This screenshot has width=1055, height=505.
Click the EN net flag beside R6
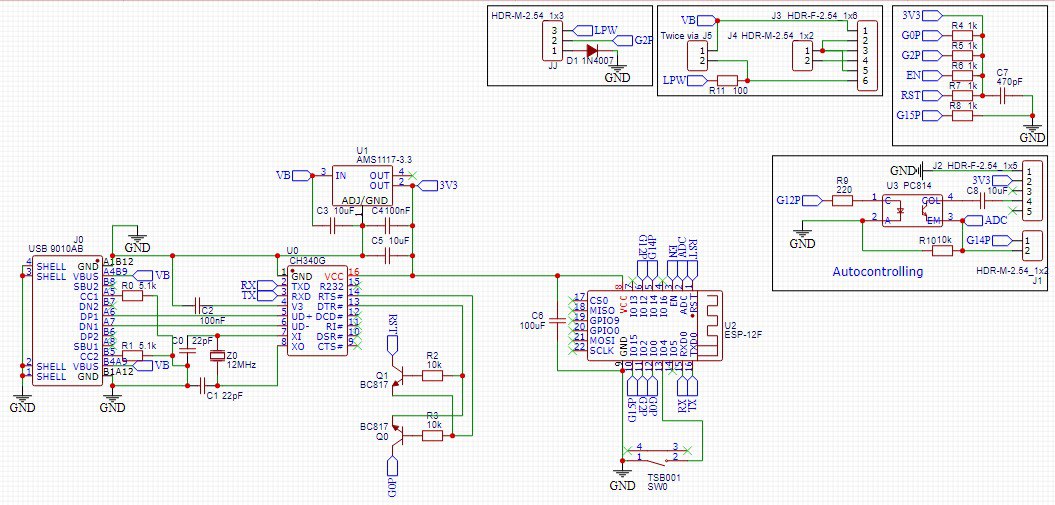[922, 75]
